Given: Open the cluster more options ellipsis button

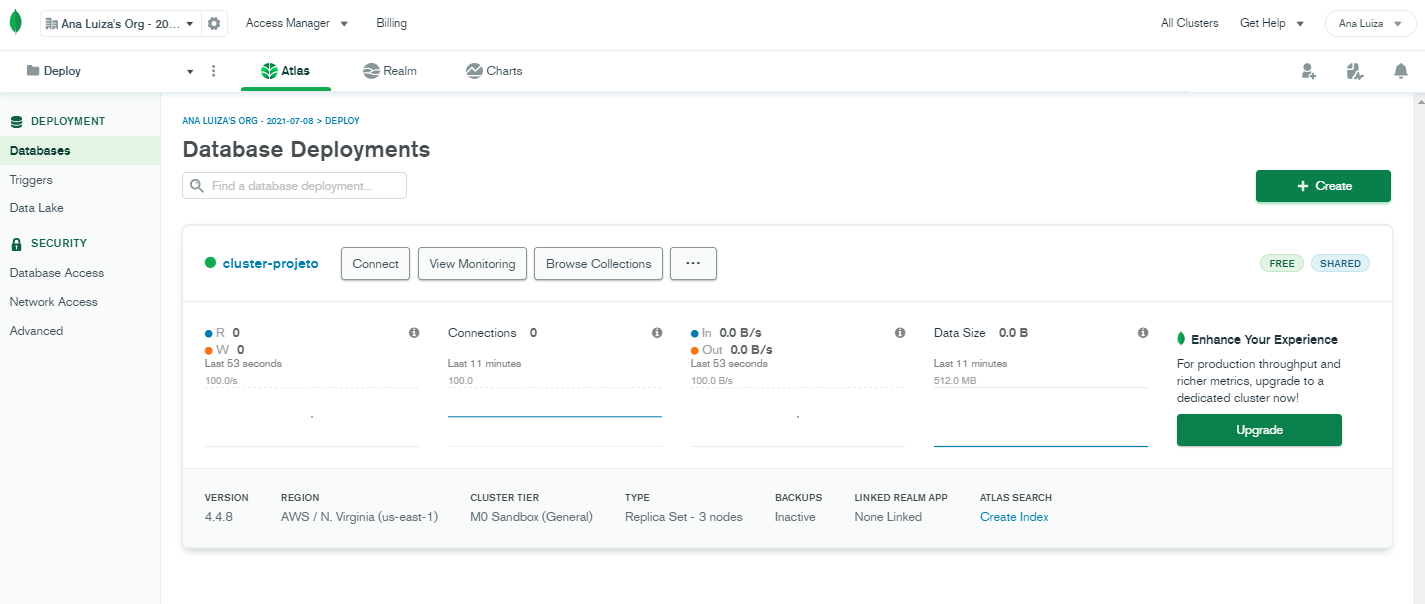Looking at the screenshot, I should (x=693, y=264).
